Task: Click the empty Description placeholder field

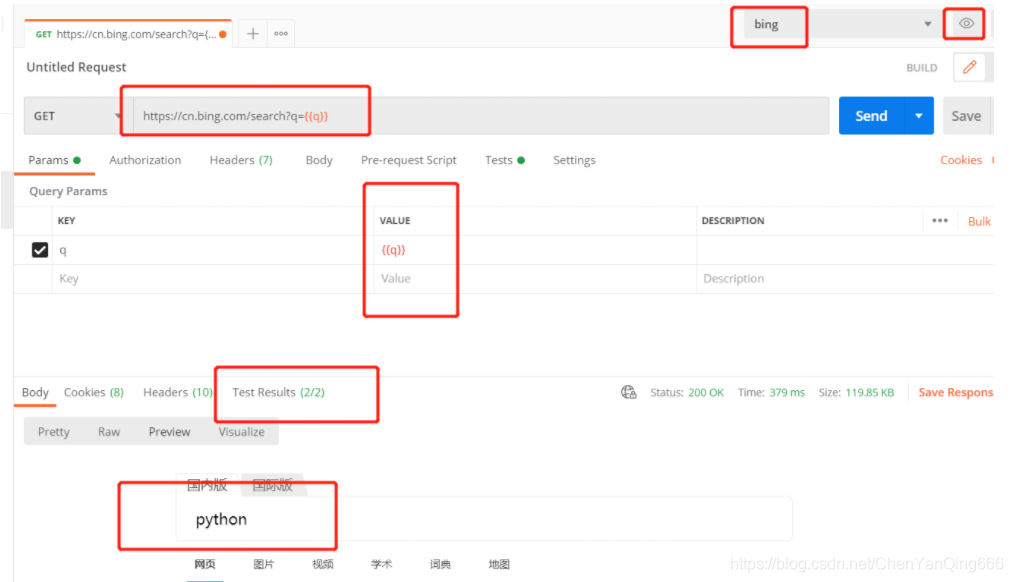Action: 844,279
